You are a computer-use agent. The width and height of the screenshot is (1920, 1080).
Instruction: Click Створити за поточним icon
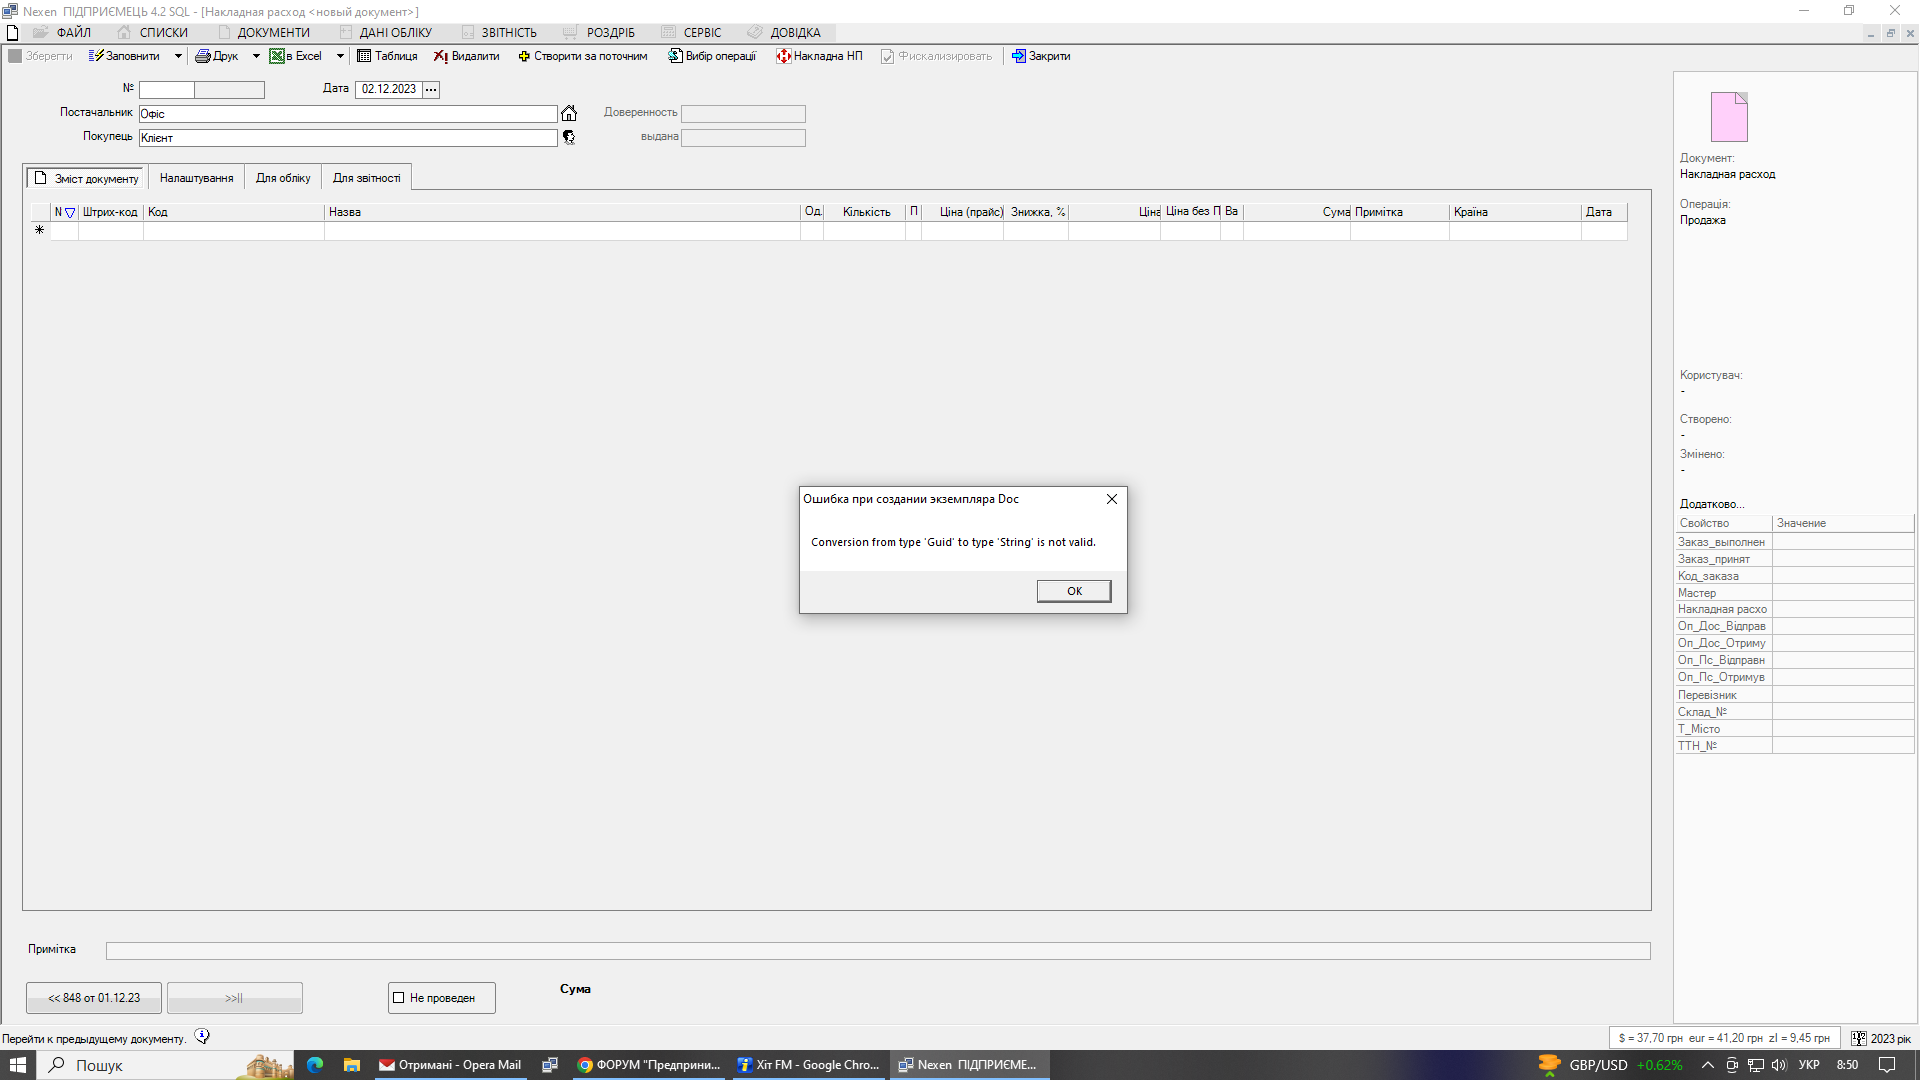tap(524, 56)
